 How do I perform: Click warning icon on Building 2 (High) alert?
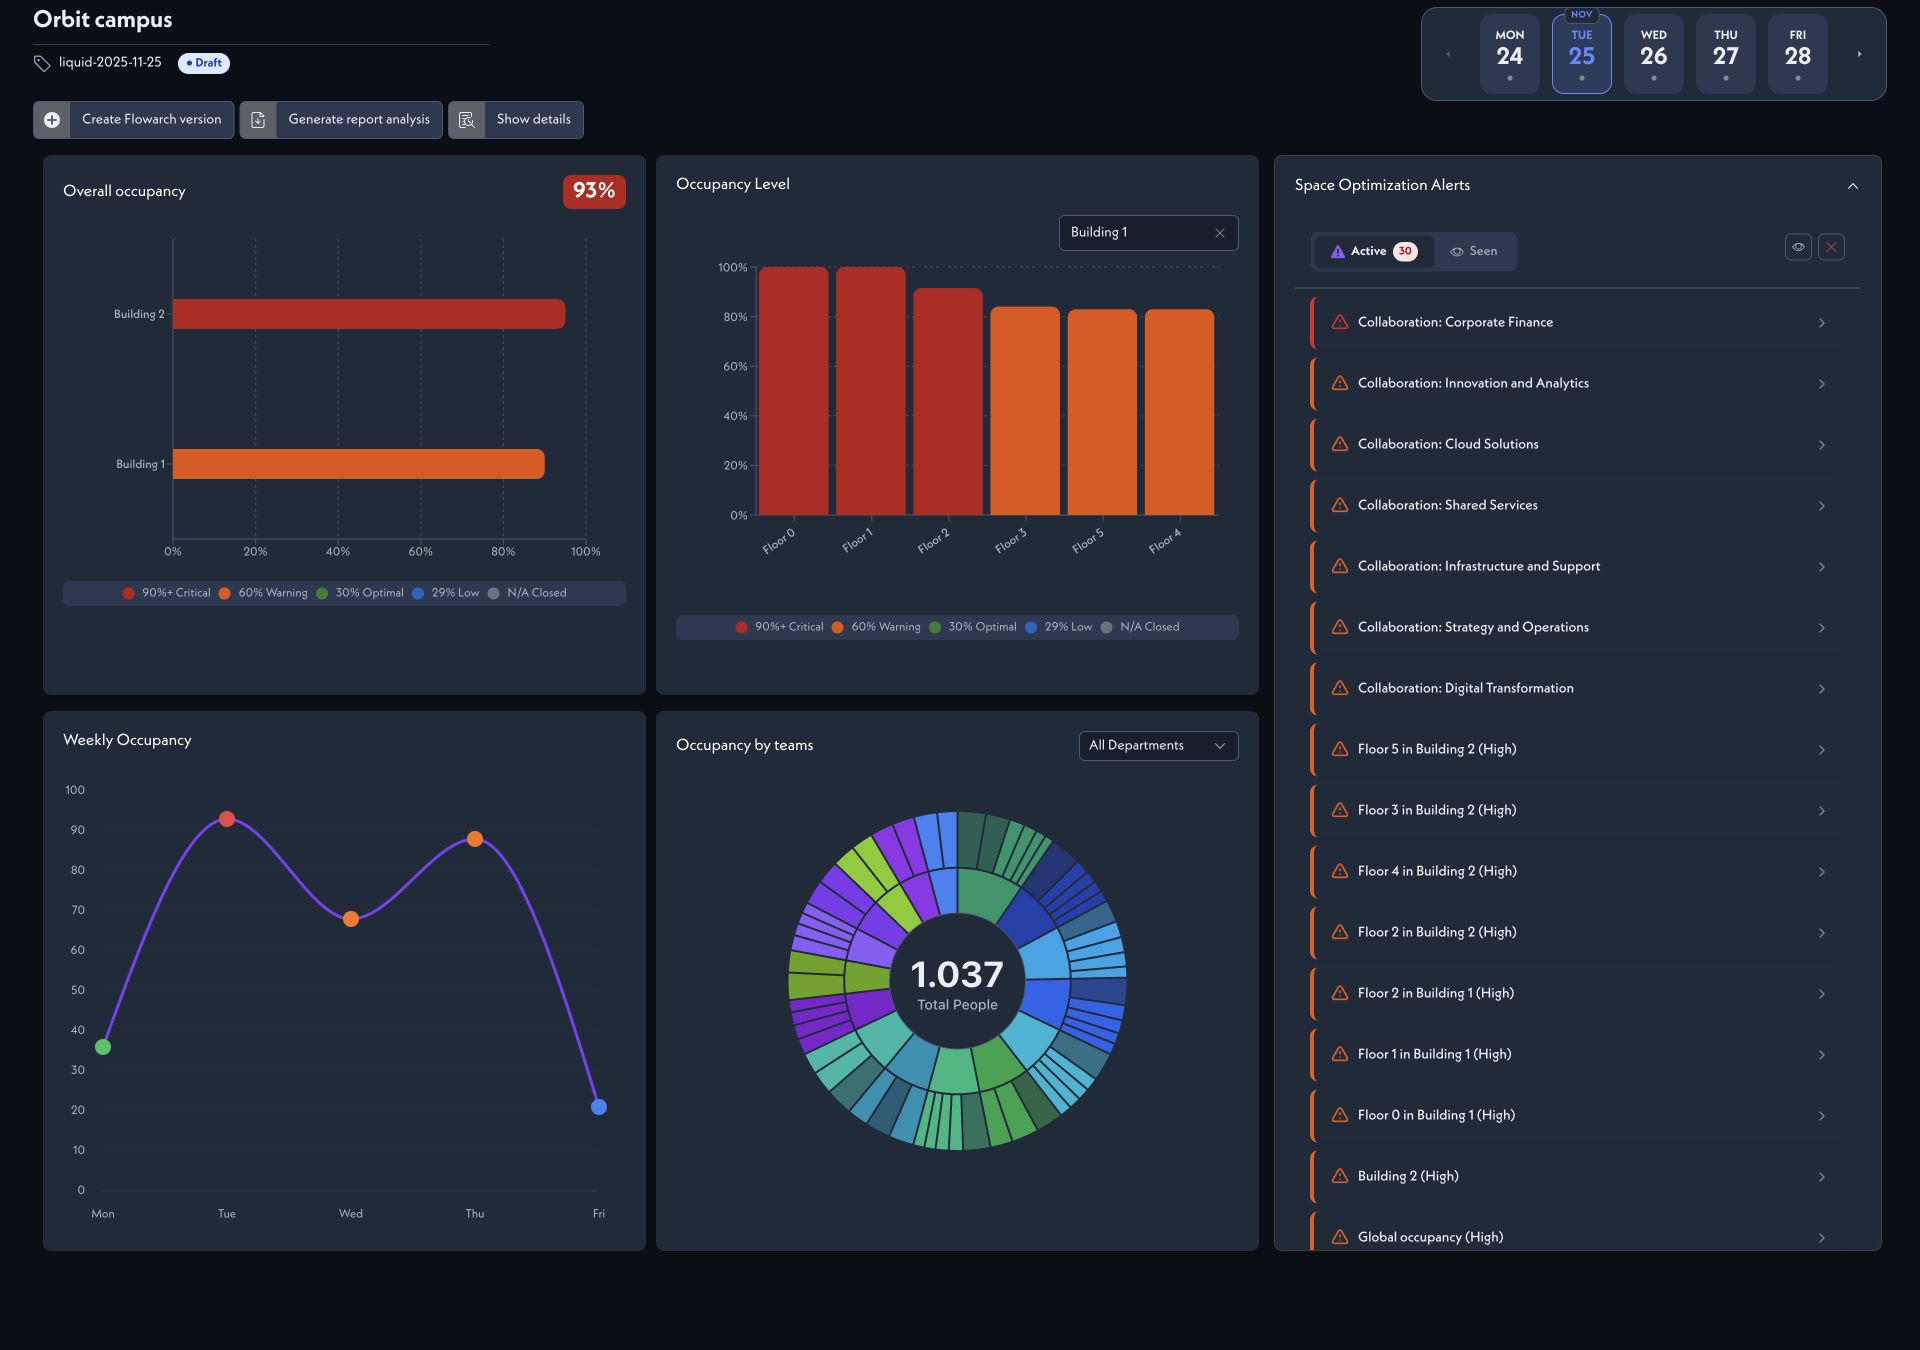coord(1340,1176)
